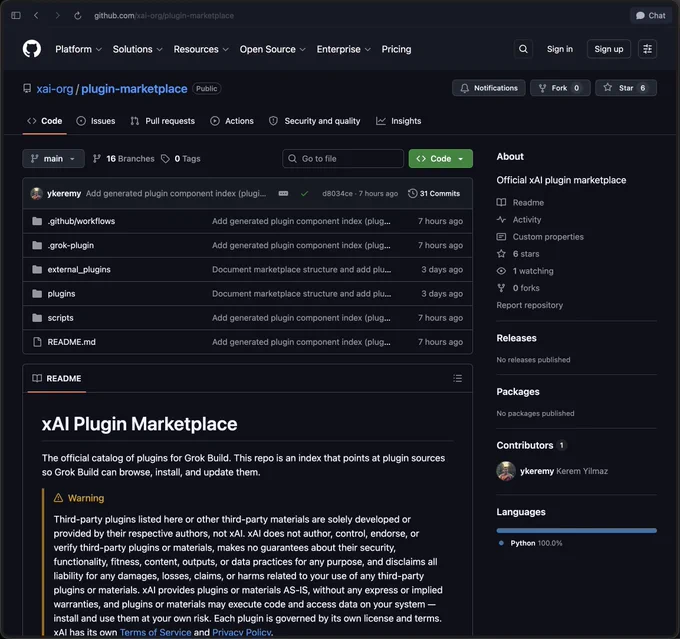Open the main branch selector dropdown
The height and width of the screenshot is (639, 680).
coord(53,159)
